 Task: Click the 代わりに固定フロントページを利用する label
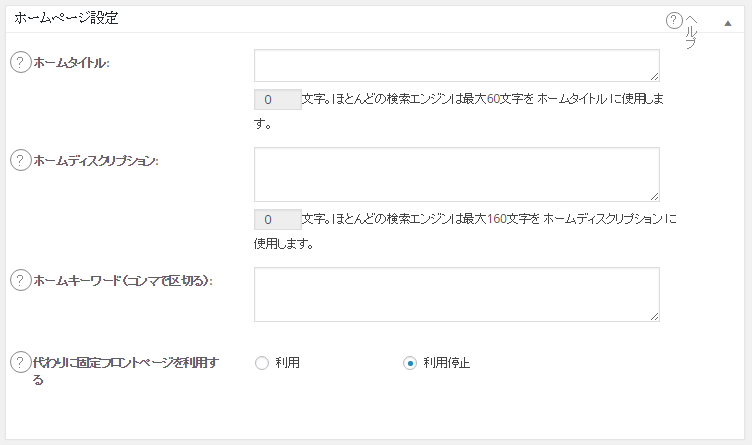pyautogui.click(x=126, y=371)
